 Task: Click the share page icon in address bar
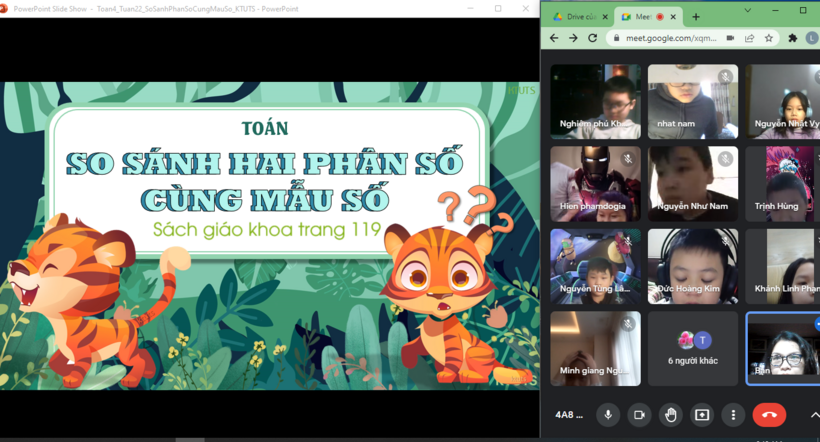coord(749,38)
